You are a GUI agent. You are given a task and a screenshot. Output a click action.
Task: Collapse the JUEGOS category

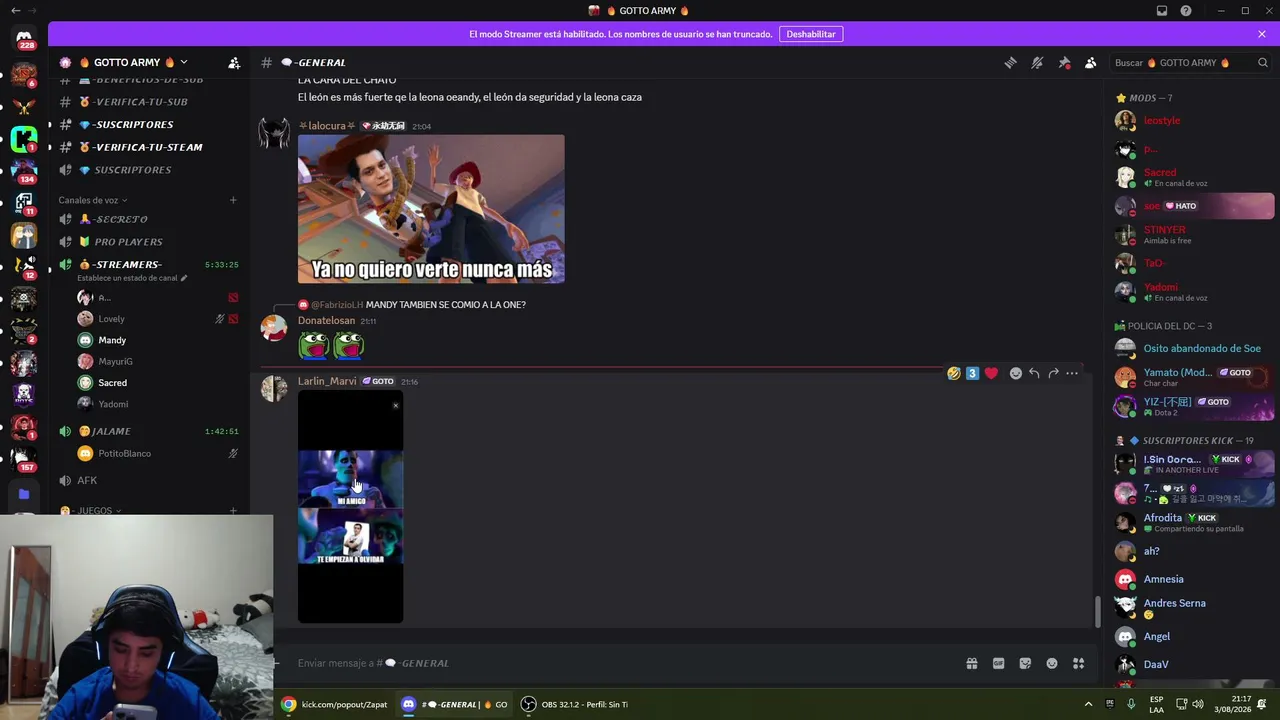90,511
